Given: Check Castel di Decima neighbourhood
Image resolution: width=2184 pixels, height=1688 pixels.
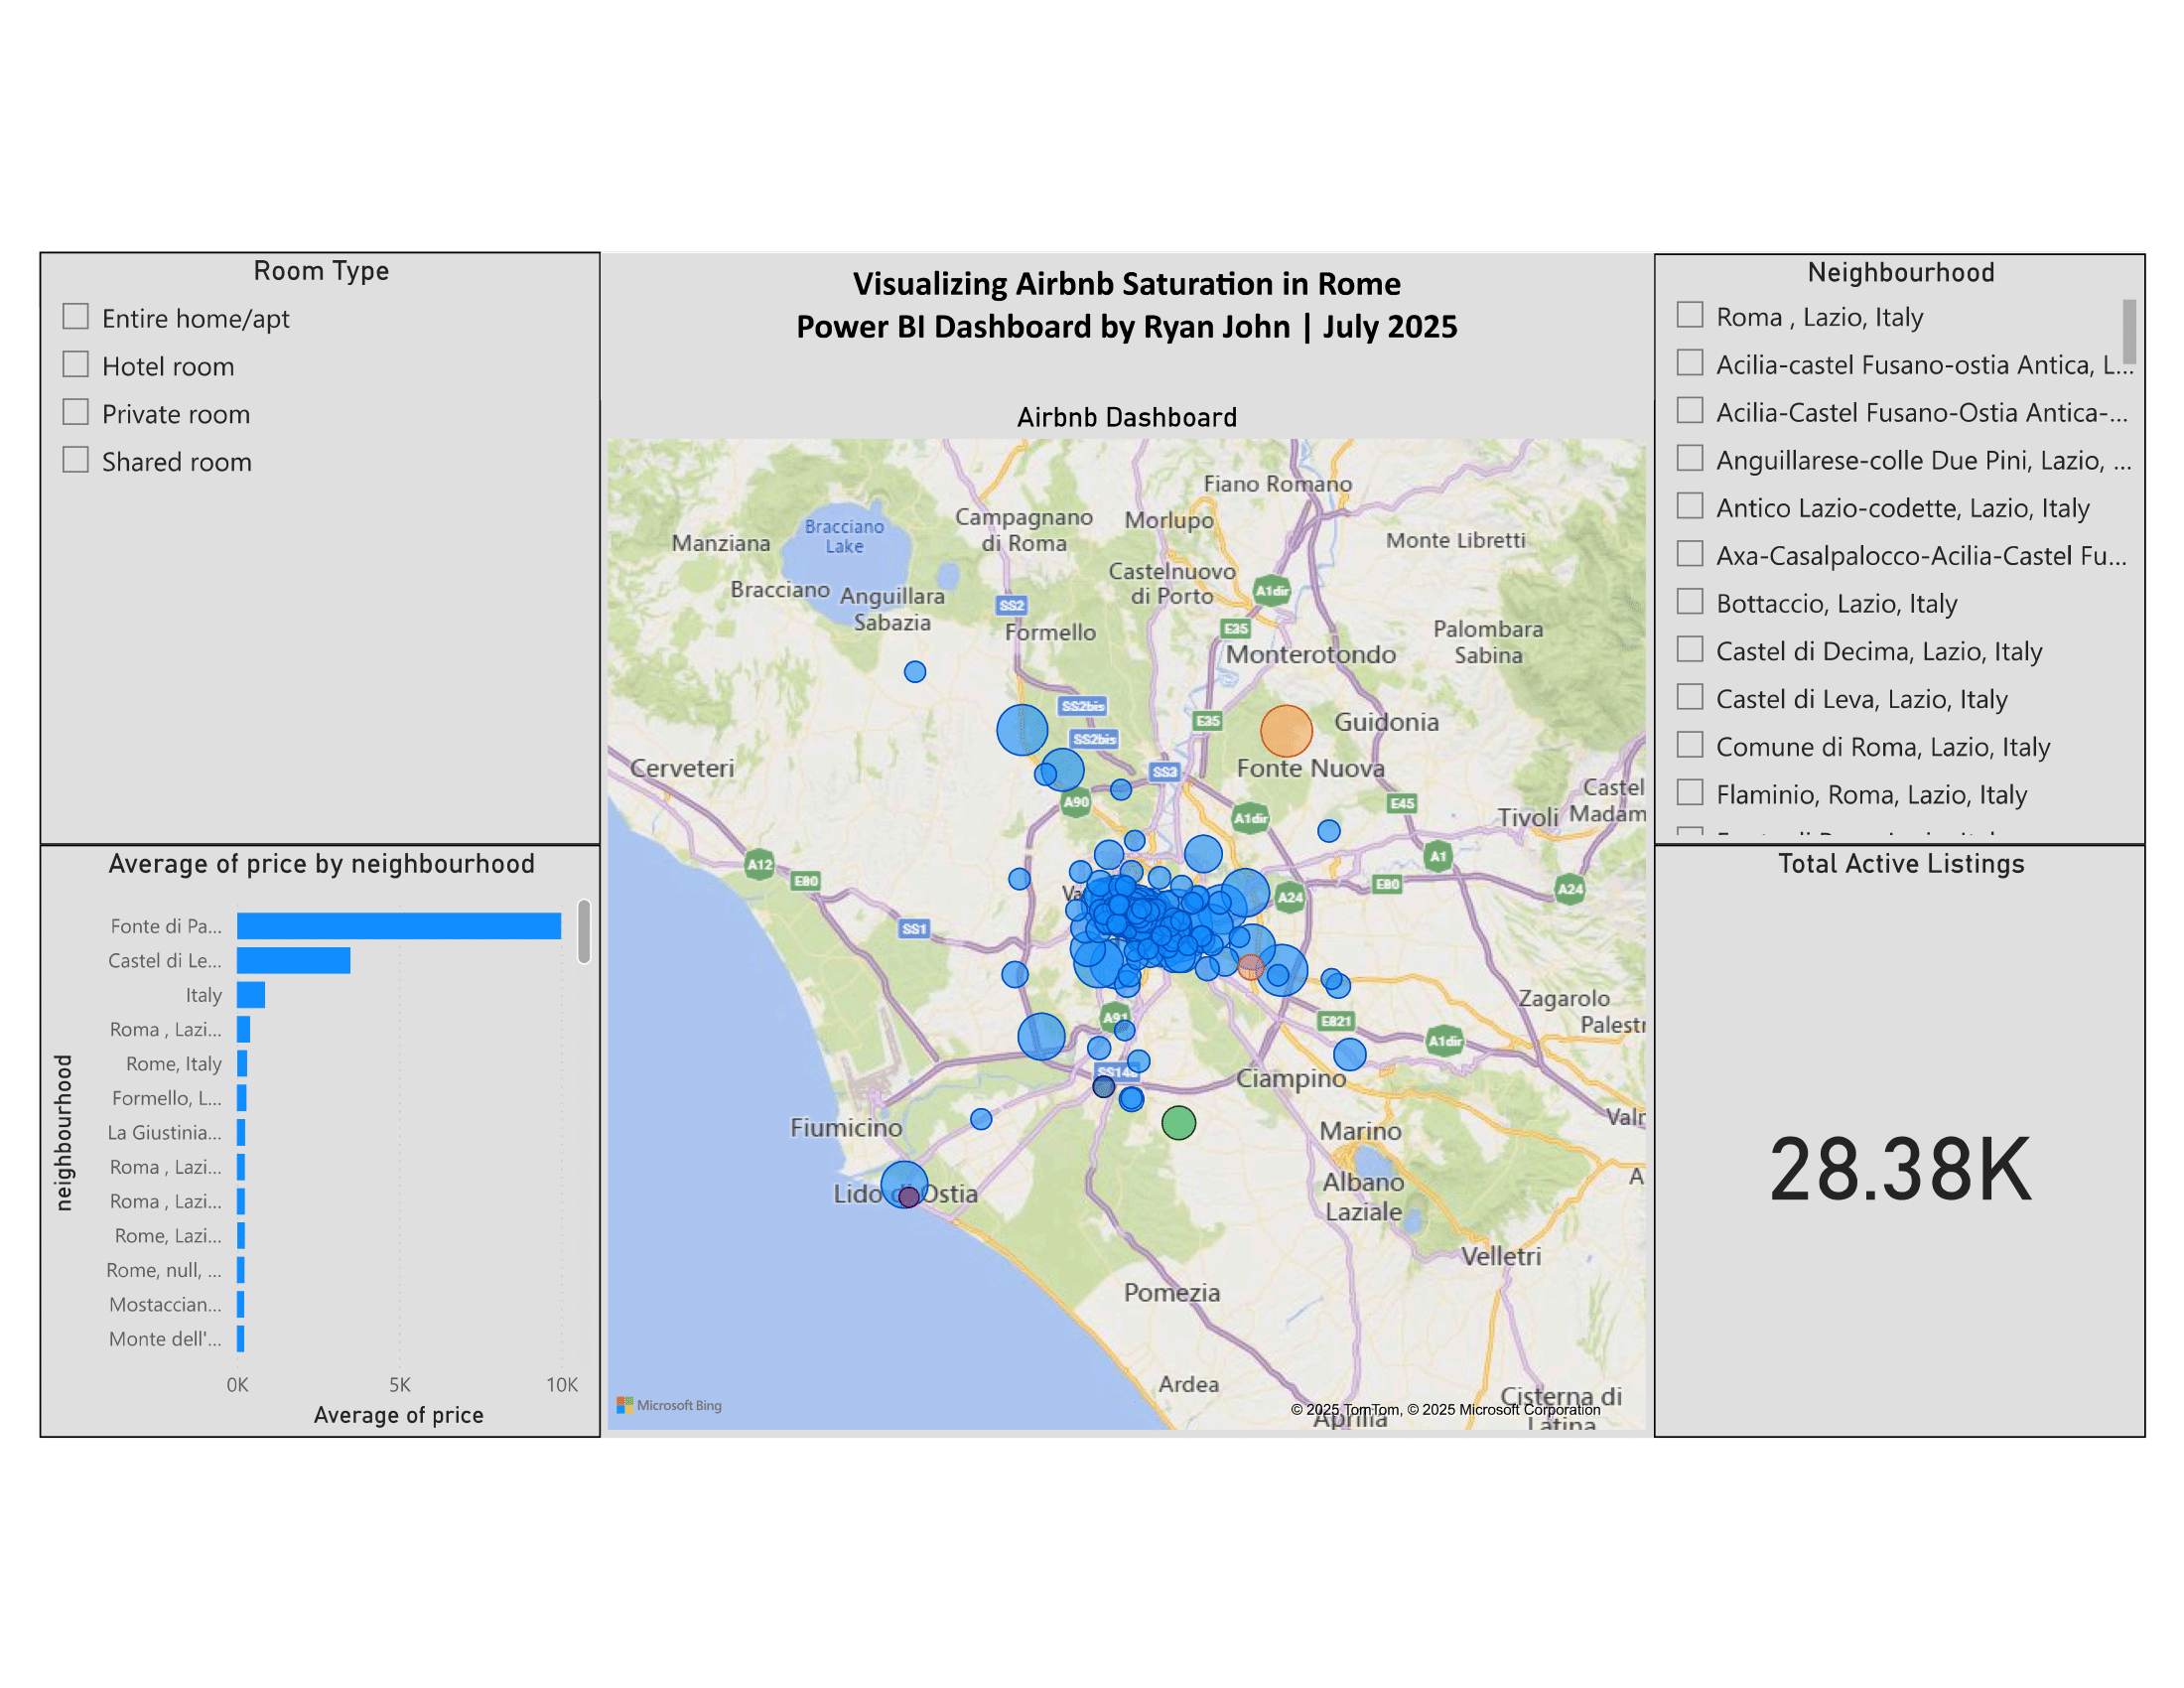Looking at the screenshot, I should click(x=1690, y=649).
